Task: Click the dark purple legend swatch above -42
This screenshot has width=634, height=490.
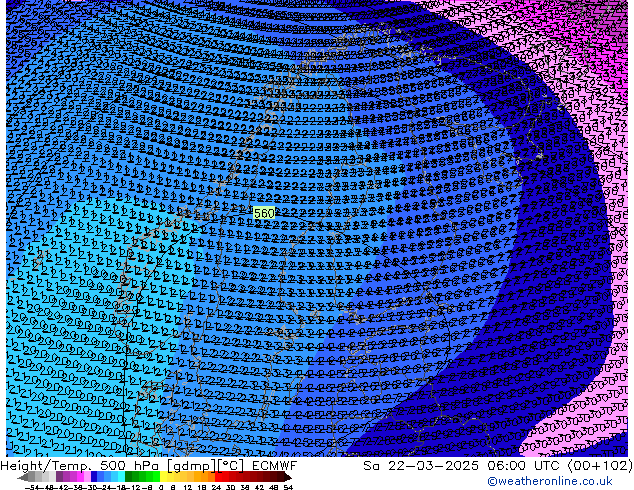Action: (x=59, y=477)
